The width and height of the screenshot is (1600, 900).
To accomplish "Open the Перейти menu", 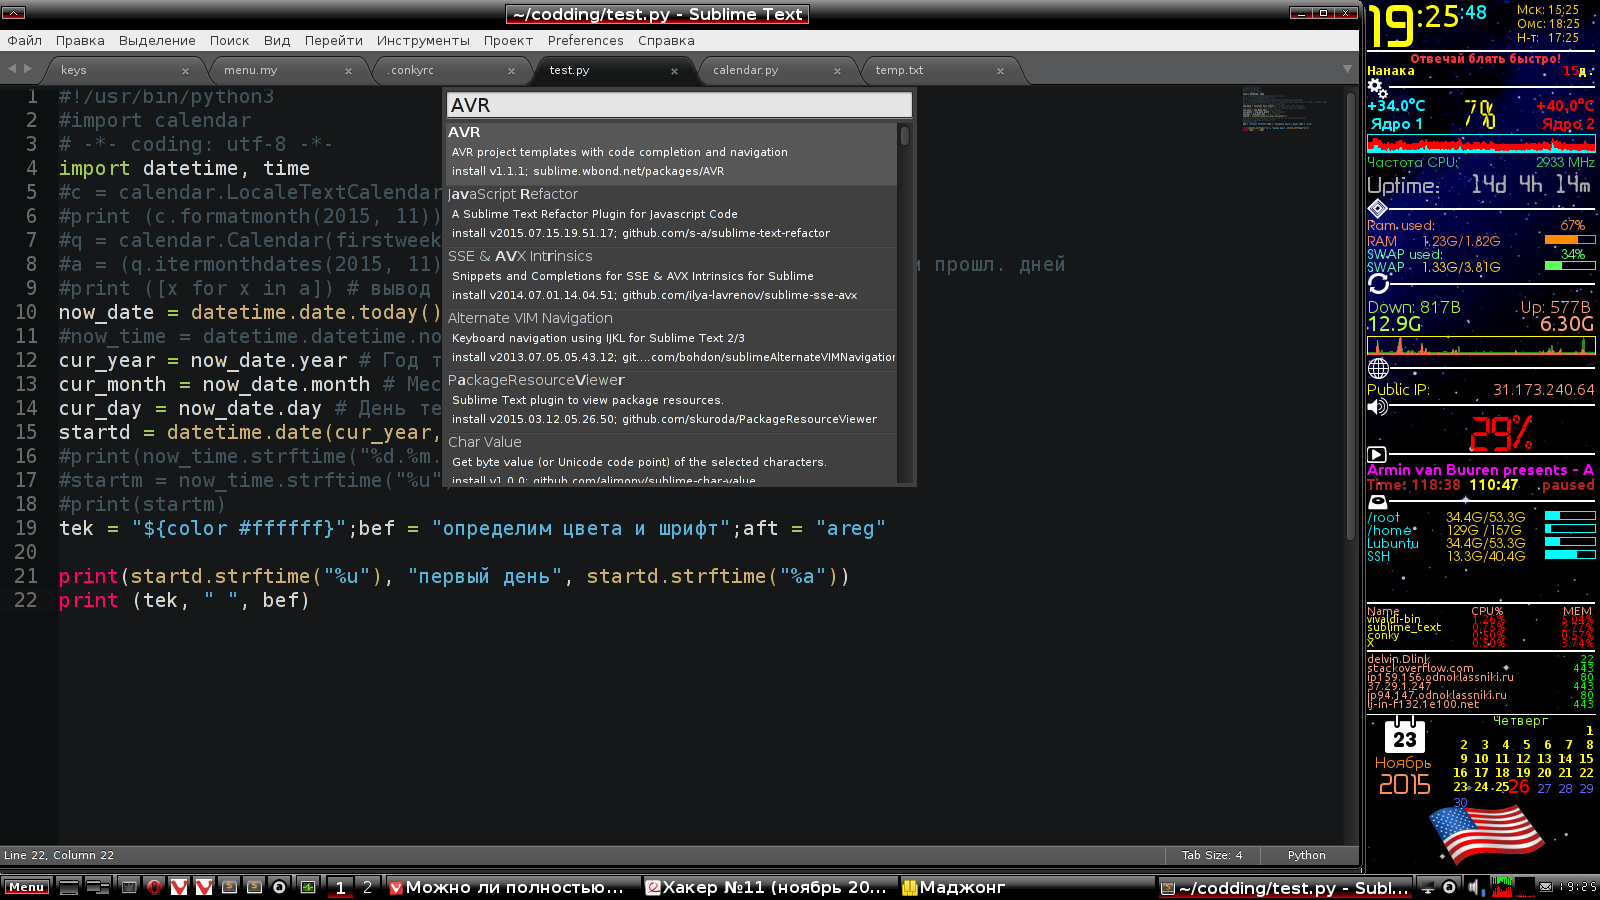I will point(334,41).
